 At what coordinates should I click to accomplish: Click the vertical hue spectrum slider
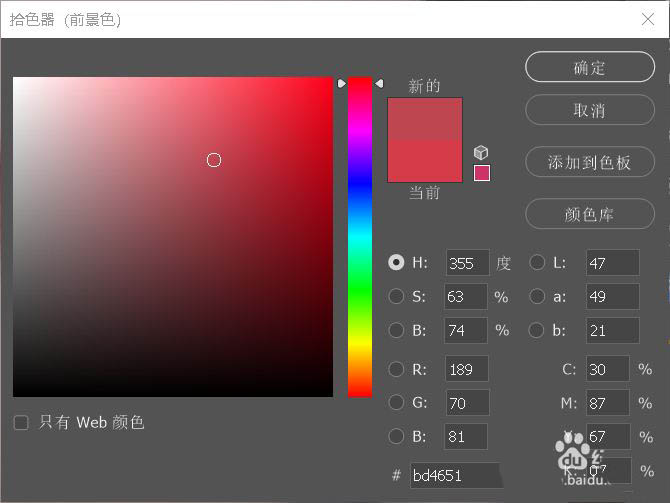tap(360, 237)
